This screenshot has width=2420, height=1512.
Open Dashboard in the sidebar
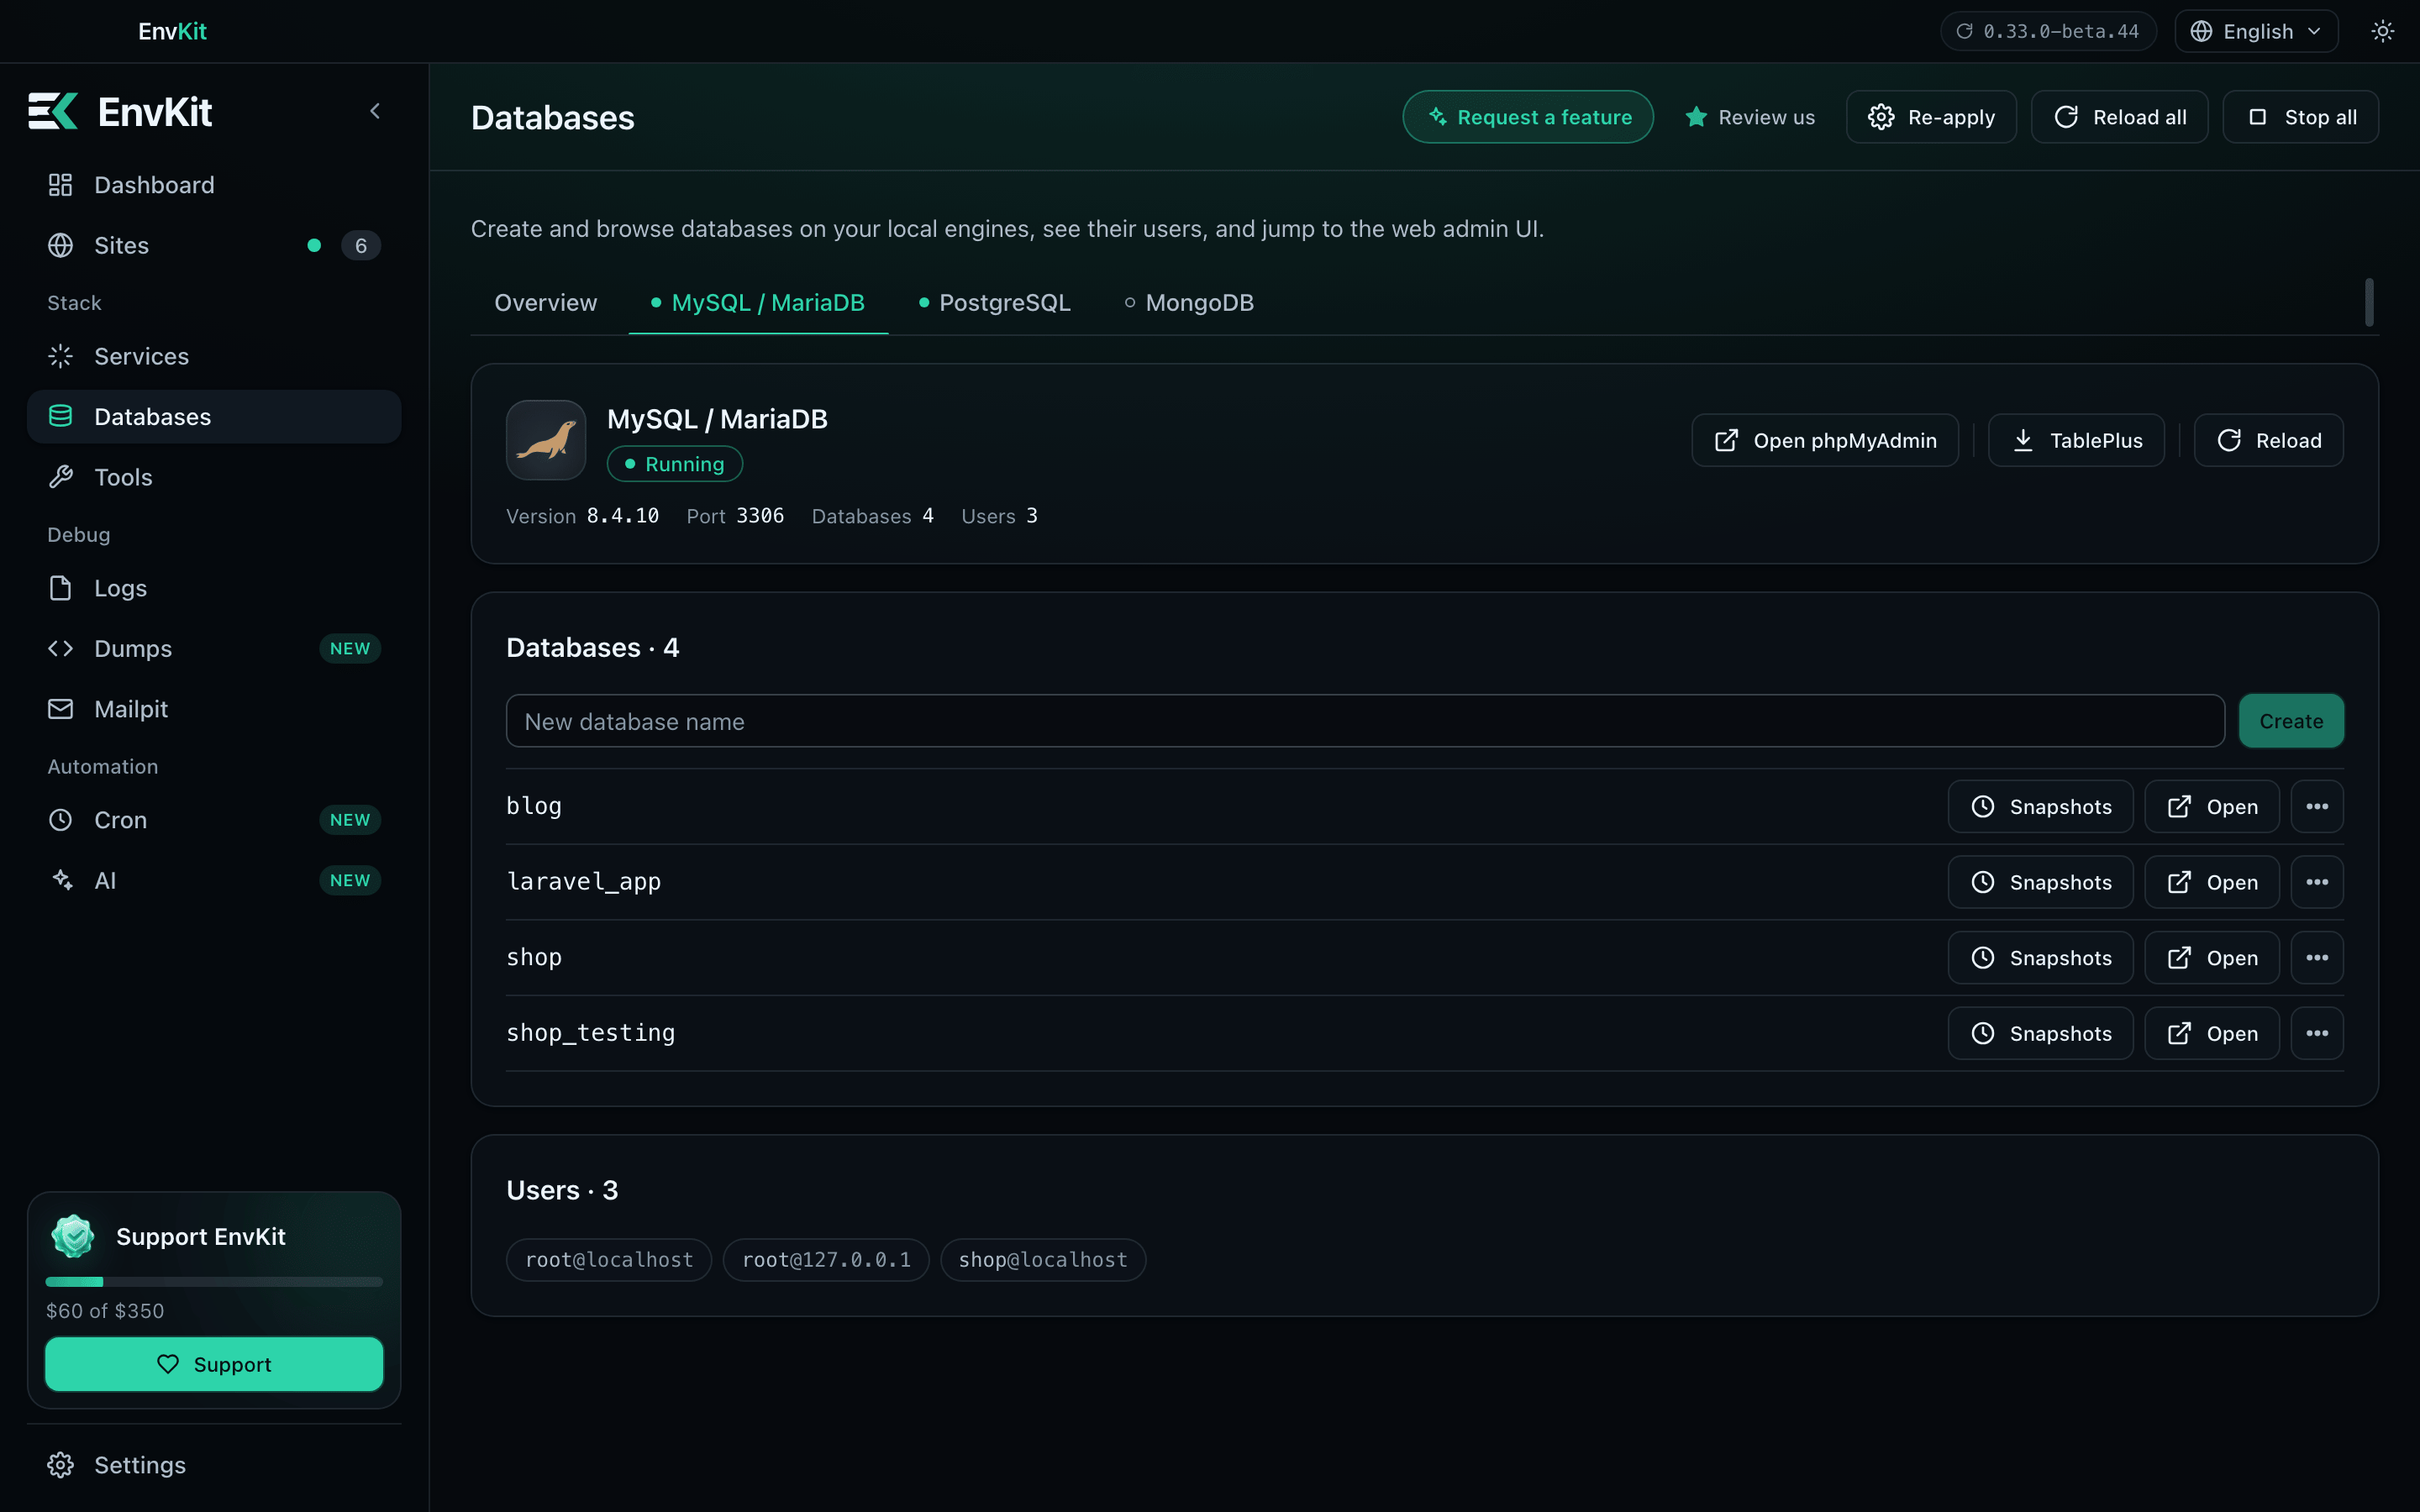(x=214, y=185)
